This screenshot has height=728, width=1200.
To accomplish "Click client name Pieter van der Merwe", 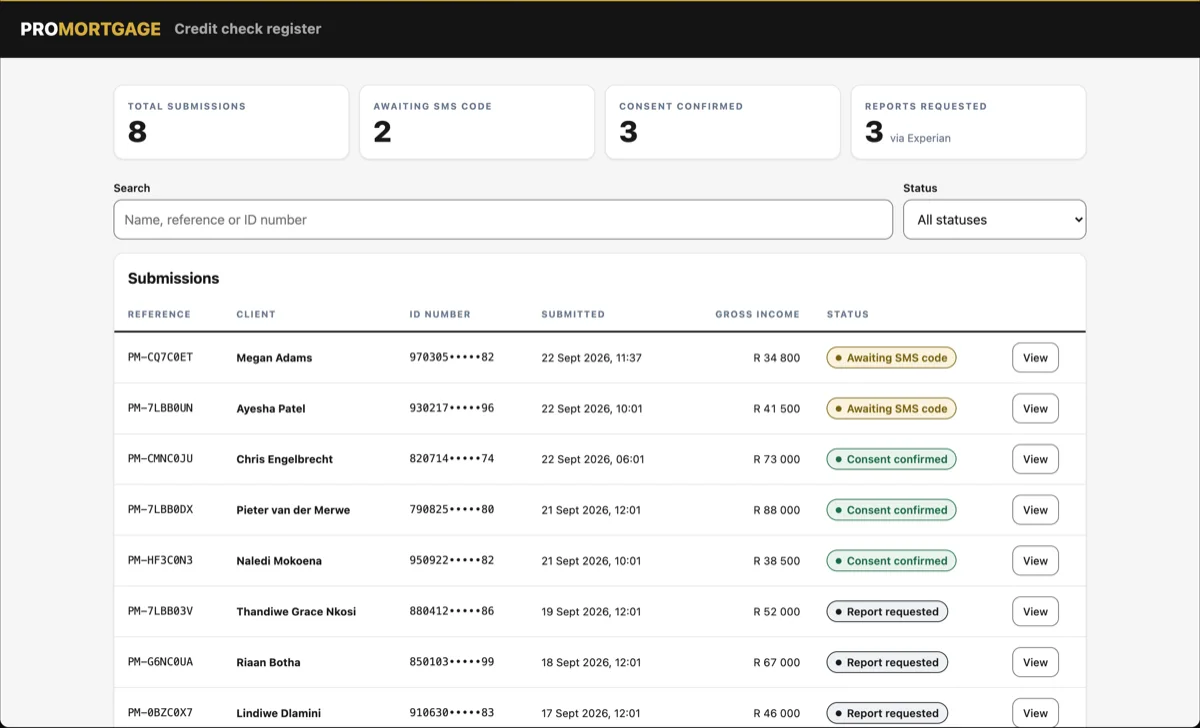I will pyautogui.click(x=293, y=510).
